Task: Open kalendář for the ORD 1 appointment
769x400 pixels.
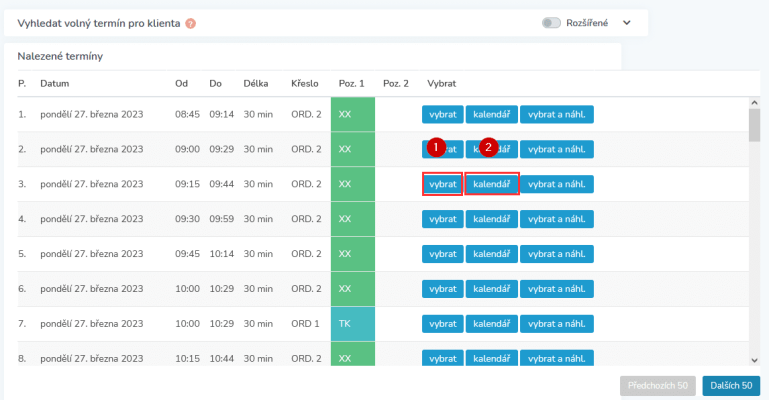Action: point(491,324)
